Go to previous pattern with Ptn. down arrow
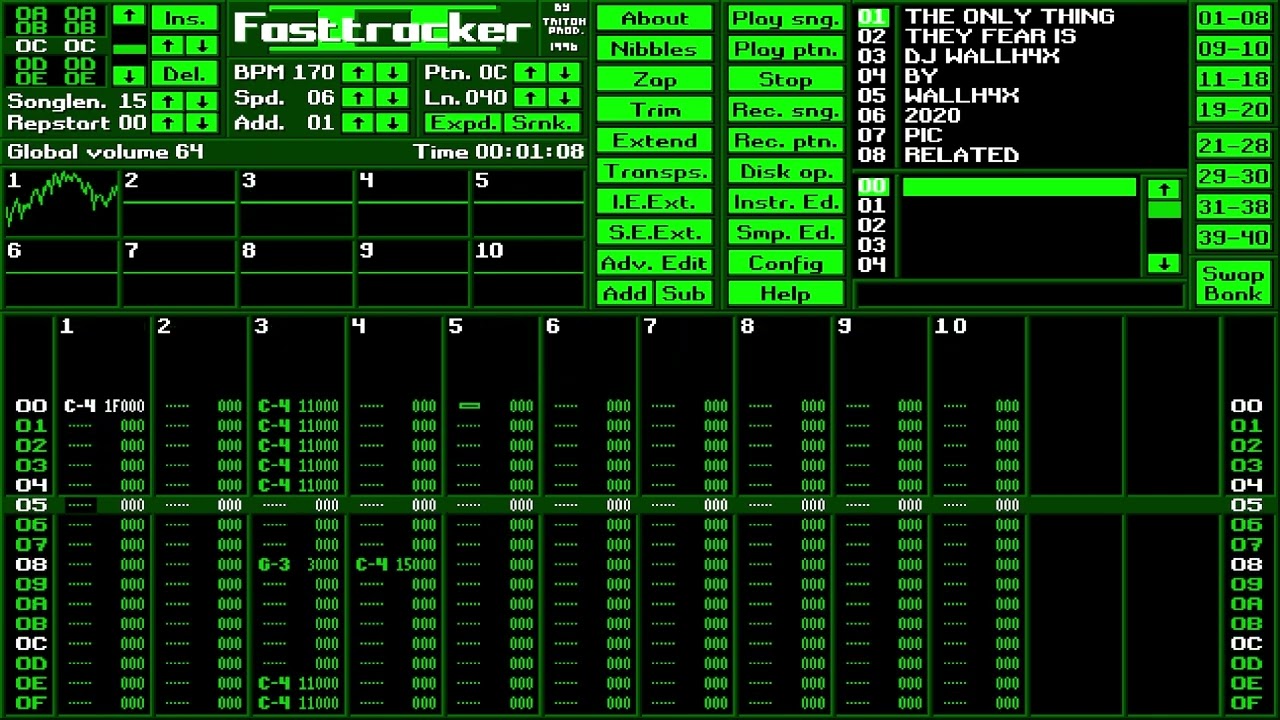The width and height of the screenshot is (1280, 720). coord(565,73)
